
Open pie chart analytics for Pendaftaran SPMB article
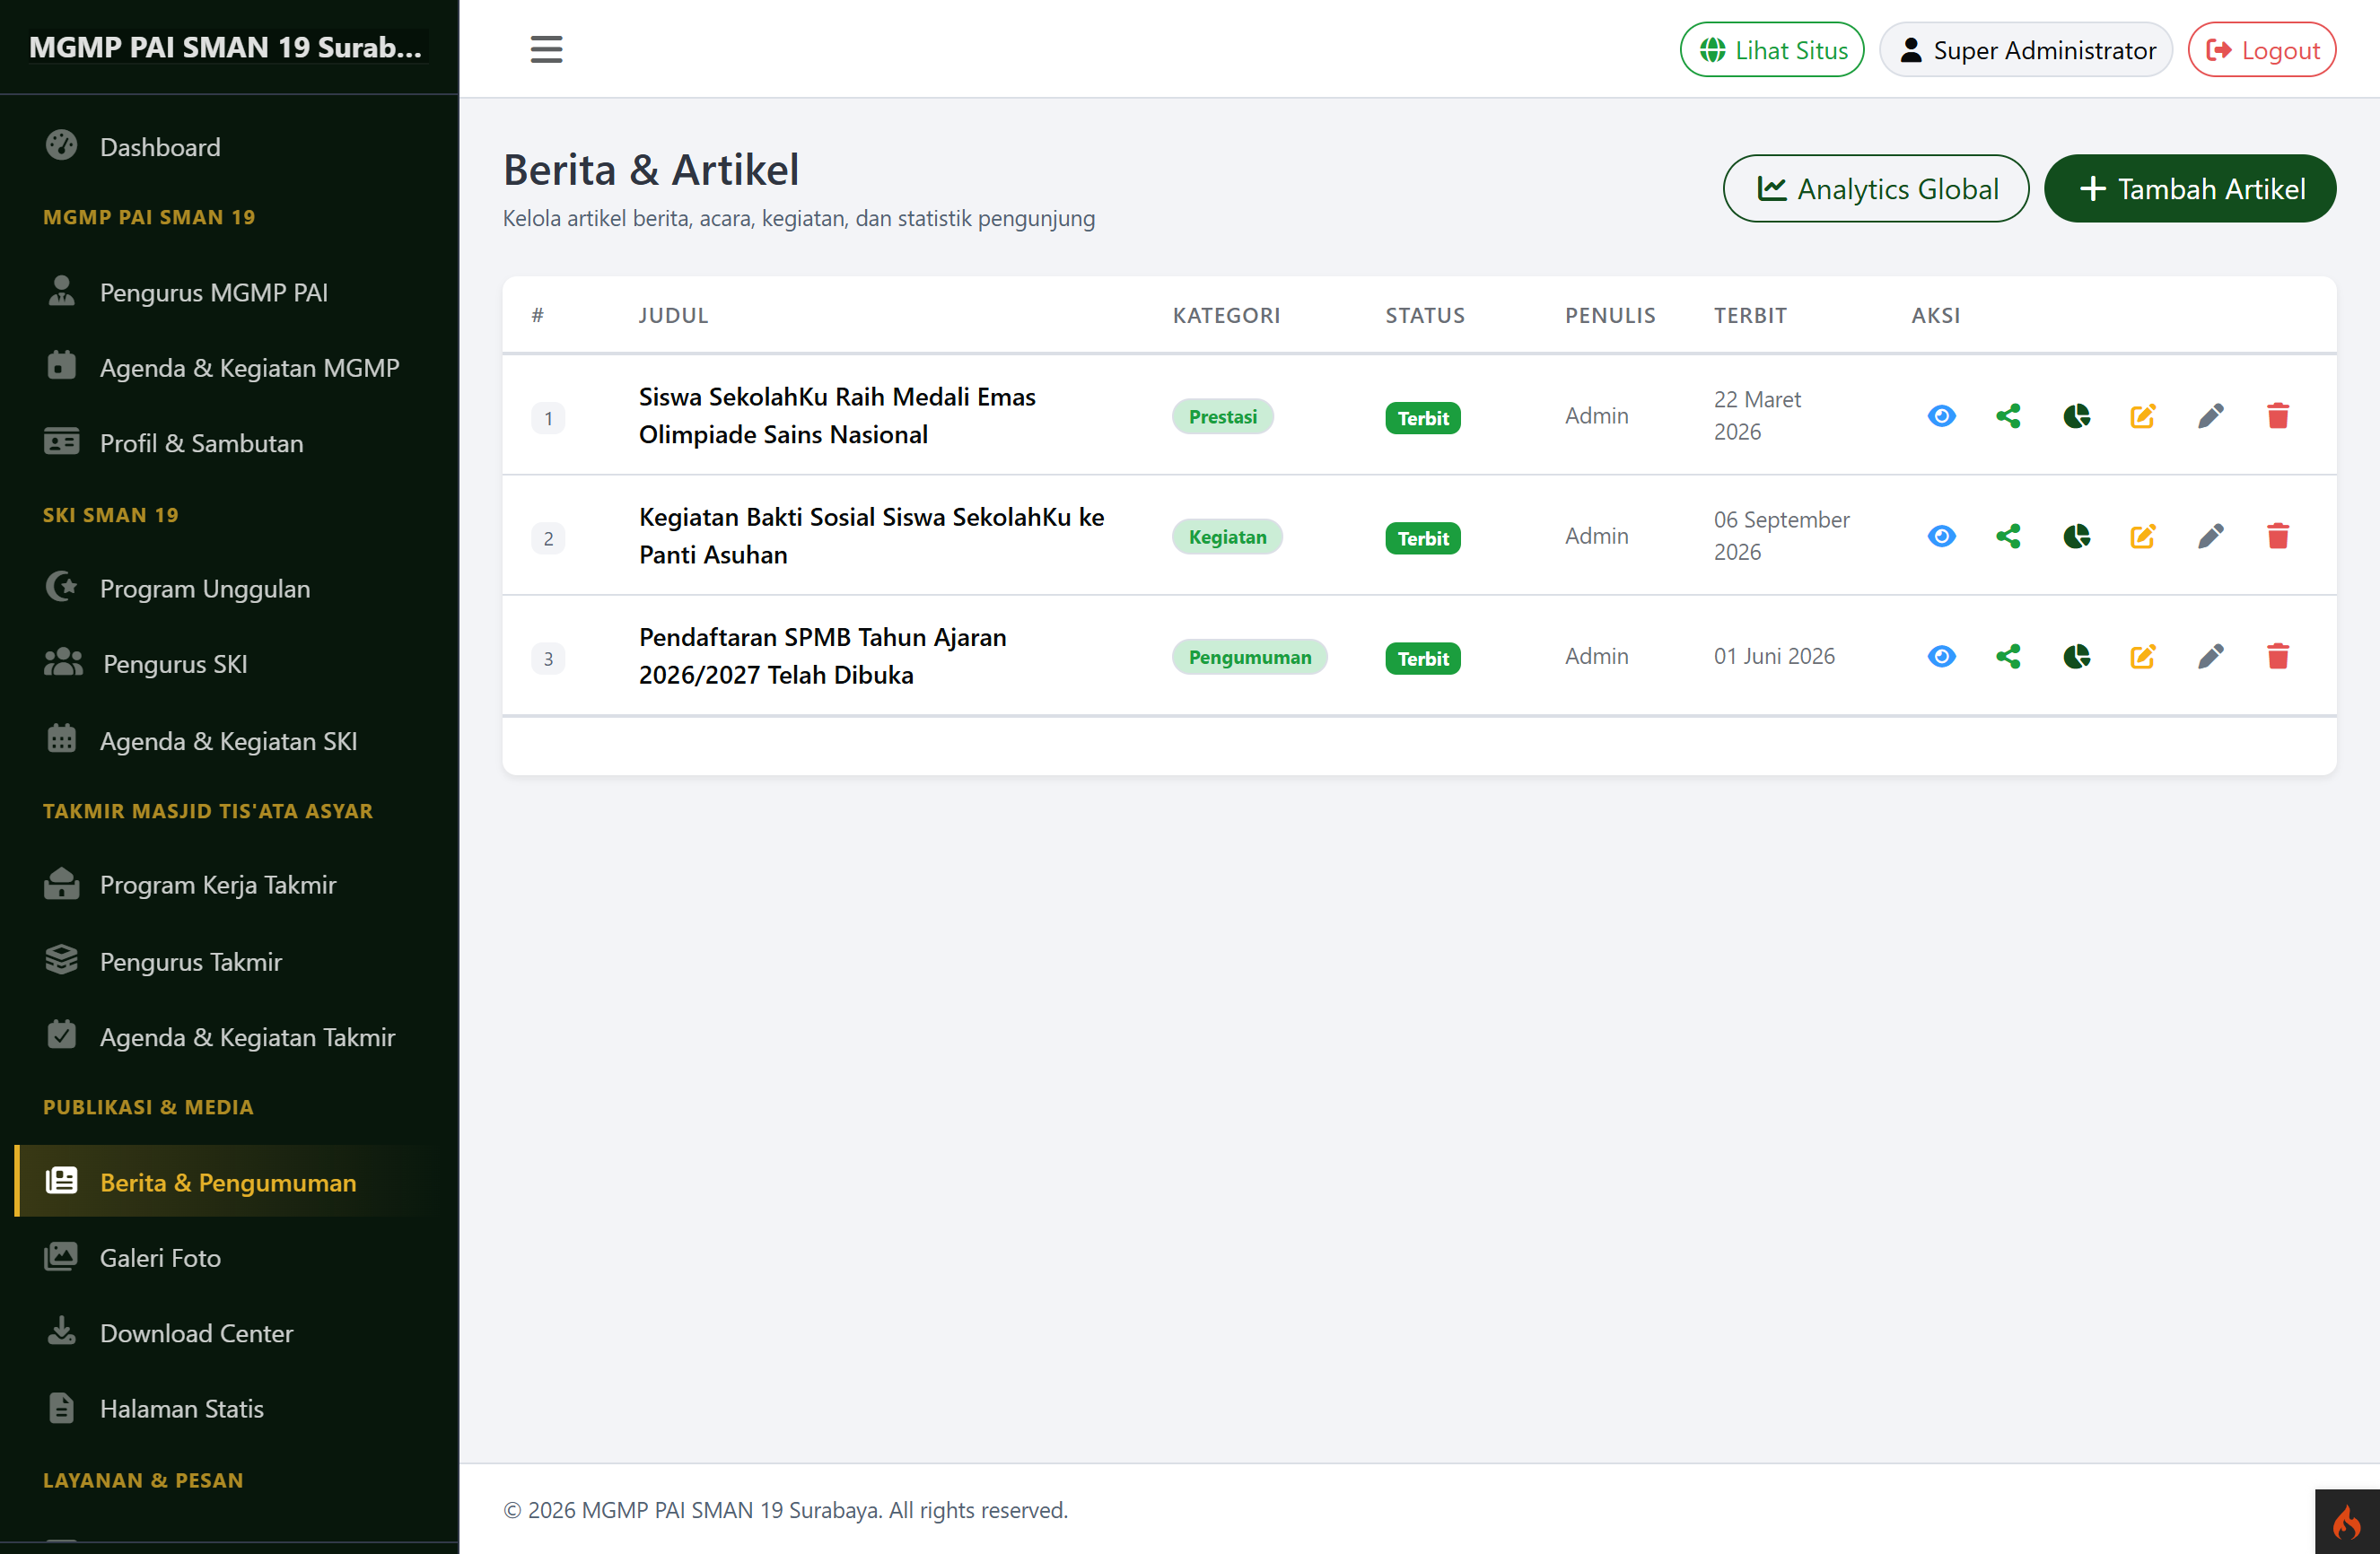[x=2076, y=656]
